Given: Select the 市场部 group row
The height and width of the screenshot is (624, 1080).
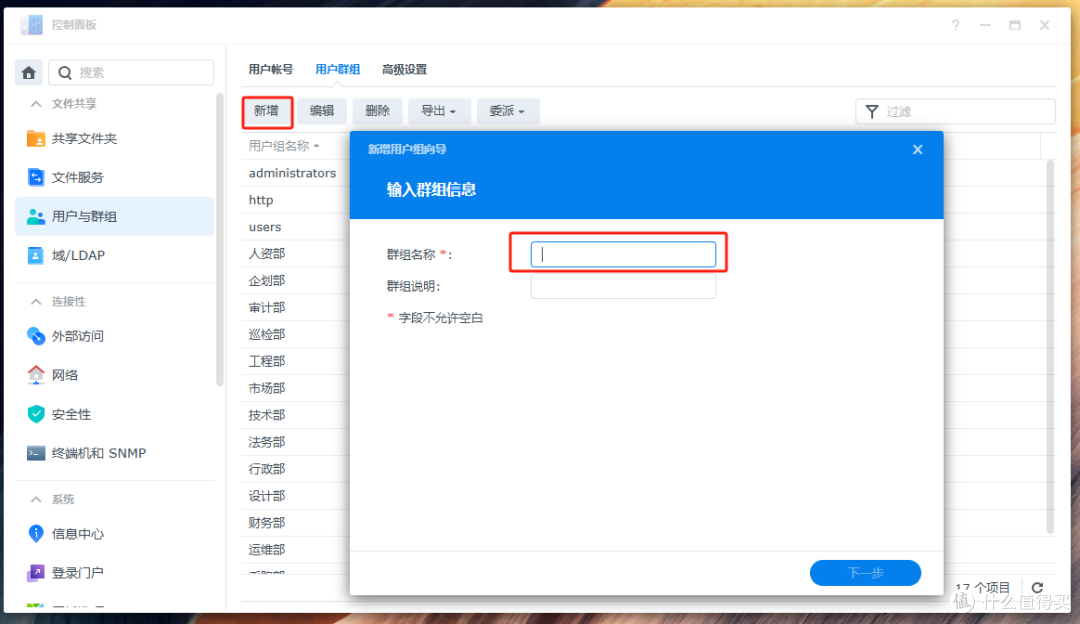Looking at the screenshot, I should tap(297, 388).
